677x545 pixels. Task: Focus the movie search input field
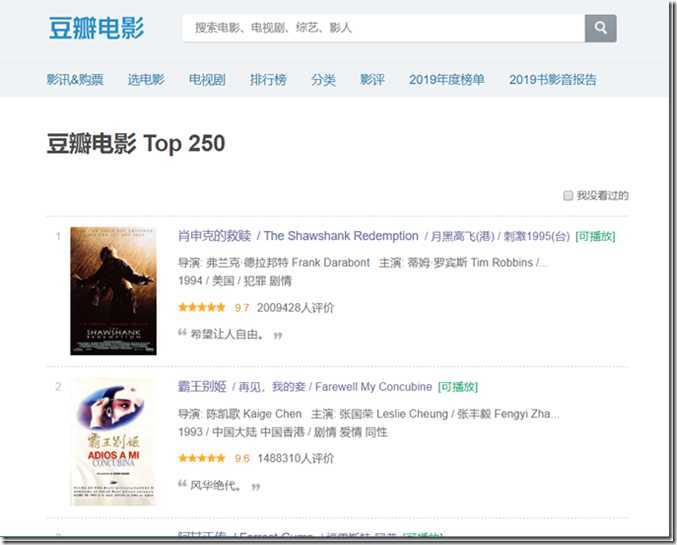(384, 29)
